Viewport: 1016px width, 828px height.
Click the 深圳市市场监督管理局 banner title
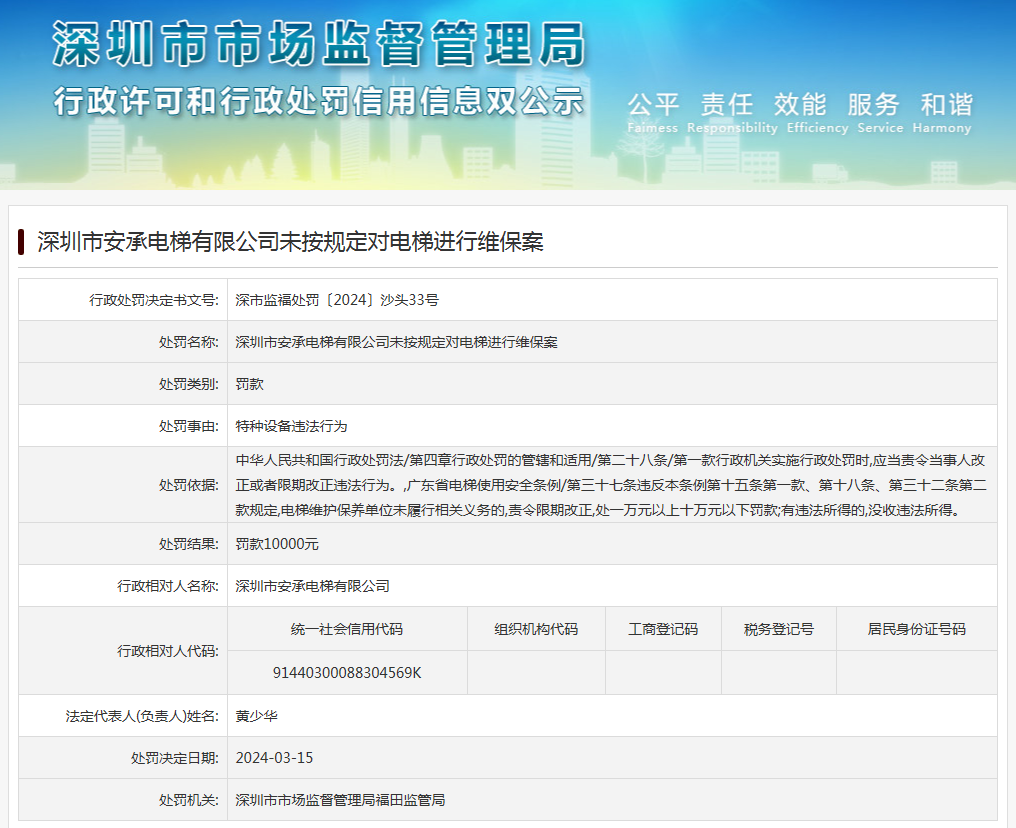coord(318,45)
